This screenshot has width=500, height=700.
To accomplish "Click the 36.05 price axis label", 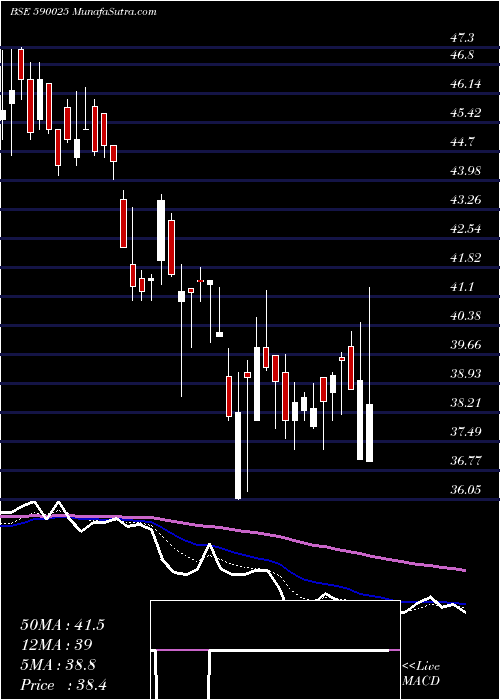I will 466,490.
